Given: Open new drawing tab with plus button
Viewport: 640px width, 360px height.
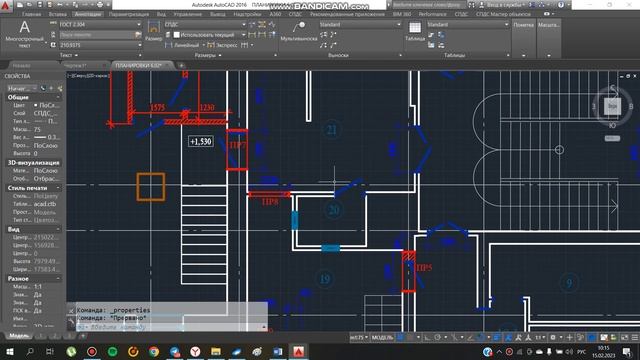Looking at the screenshot, I should [181, 65].
